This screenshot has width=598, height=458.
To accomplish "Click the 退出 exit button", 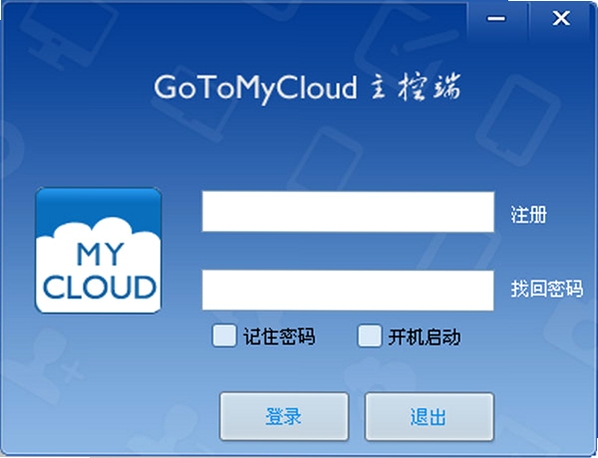I will tap(429, 416).
